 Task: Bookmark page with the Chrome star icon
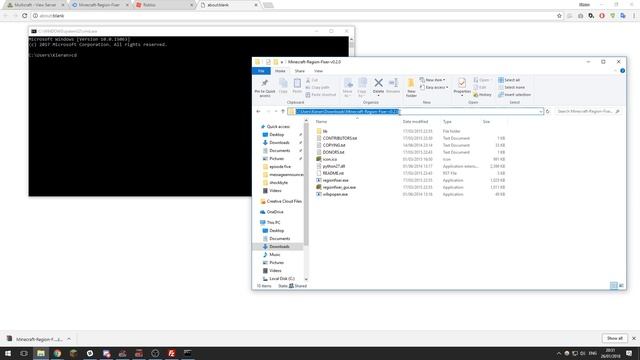coord(559,16)
